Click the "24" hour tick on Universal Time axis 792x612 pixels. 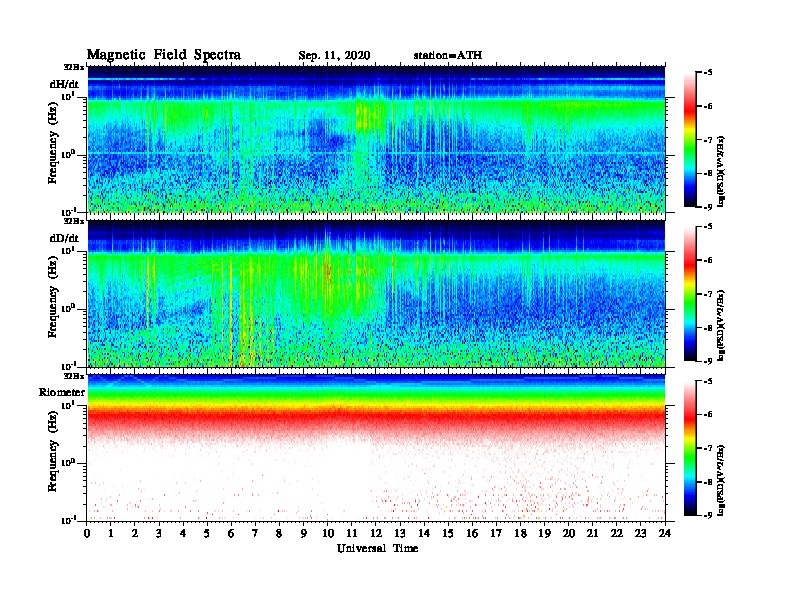click(x=665, y=533)
